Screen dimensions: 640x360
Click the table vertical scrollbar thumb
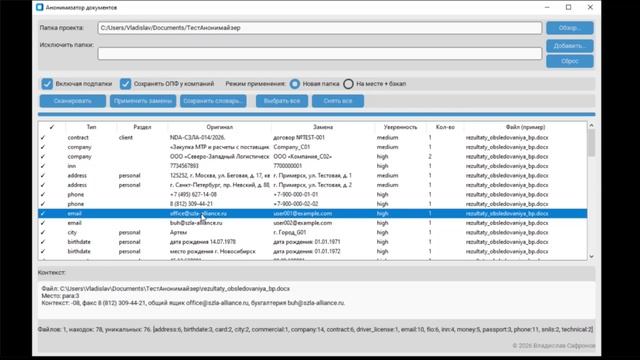coord(591,143)
